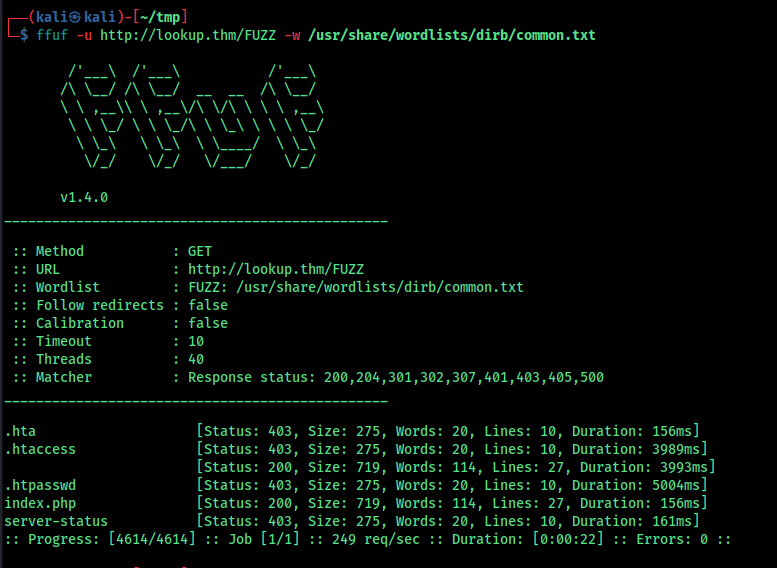
Task: Click the Matcher response status list
Action: pos(396,378)
